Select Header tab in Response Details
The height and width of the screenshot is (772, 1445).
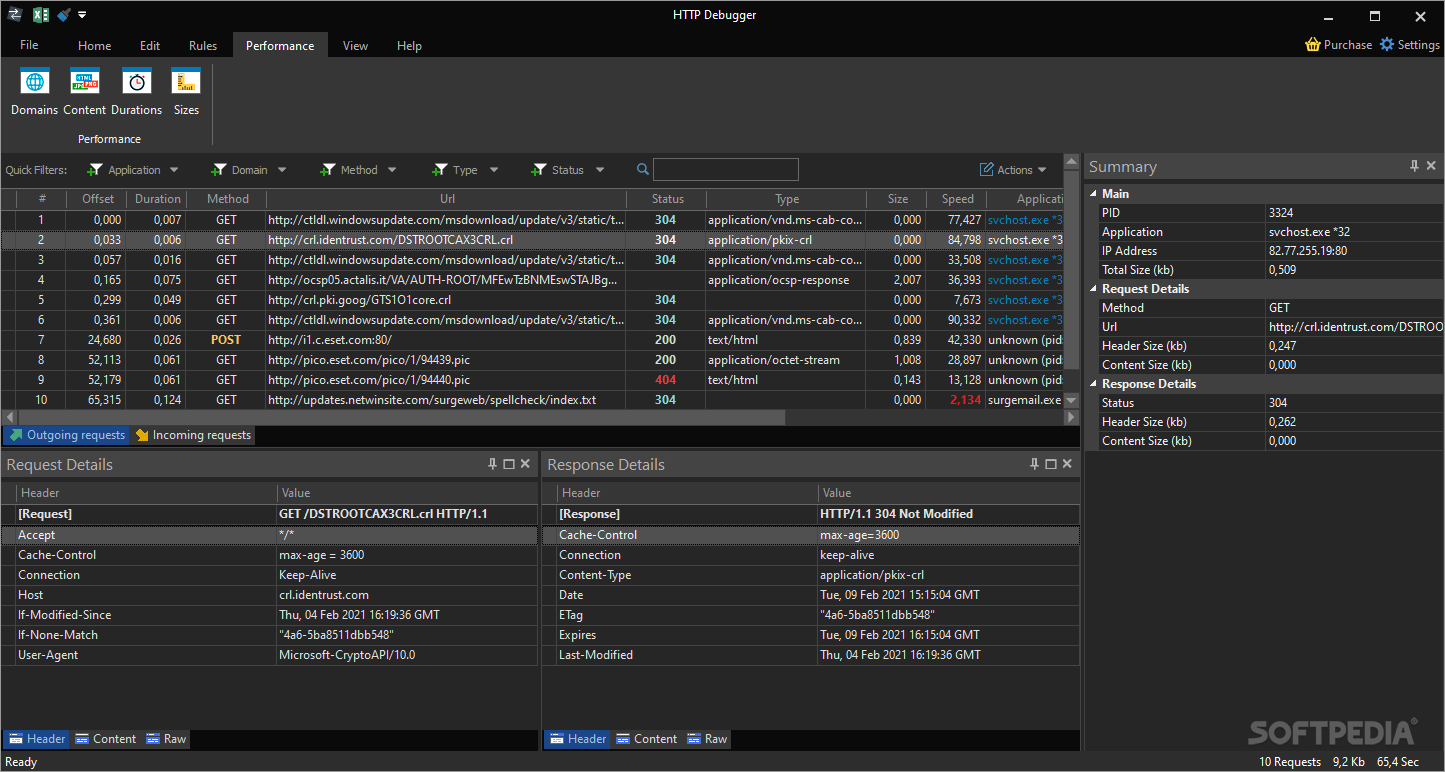[578, 739]
